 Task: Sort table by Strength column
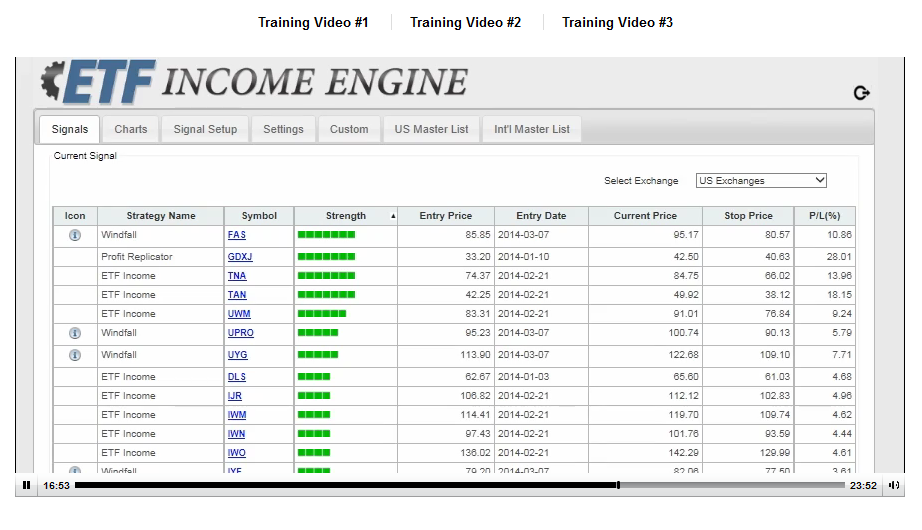(346, 216)
